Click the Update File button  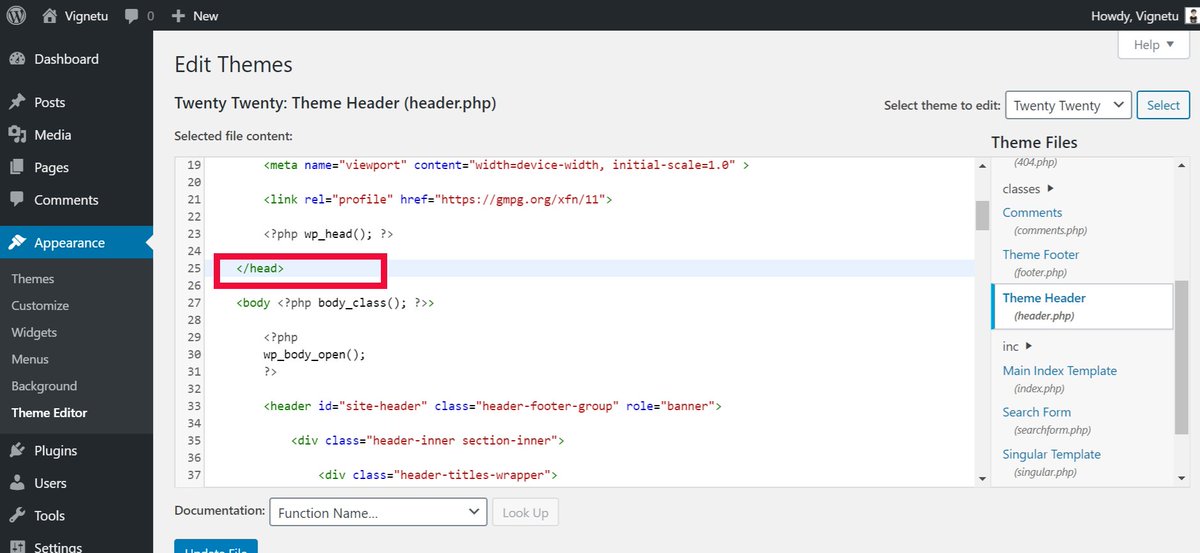click(216, 547)
